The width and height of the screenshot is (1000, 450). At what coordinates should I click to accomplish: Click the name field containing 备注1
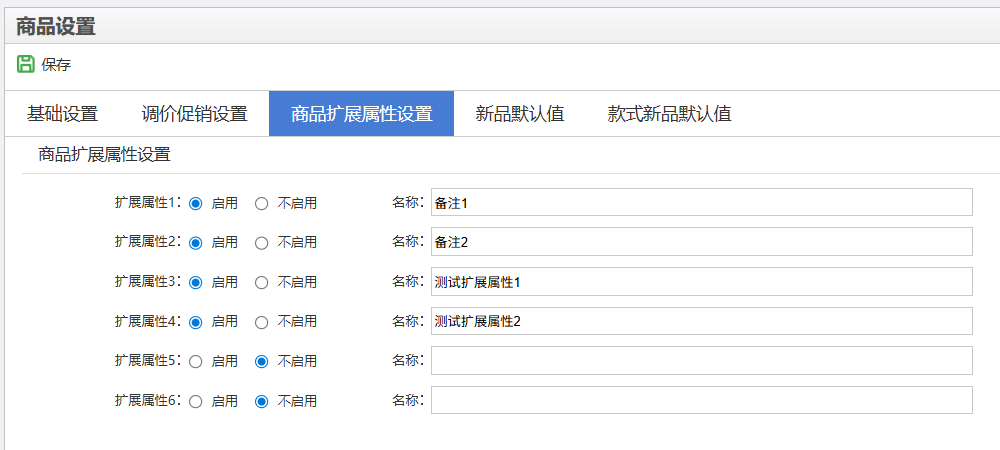[x=701, y=202]
